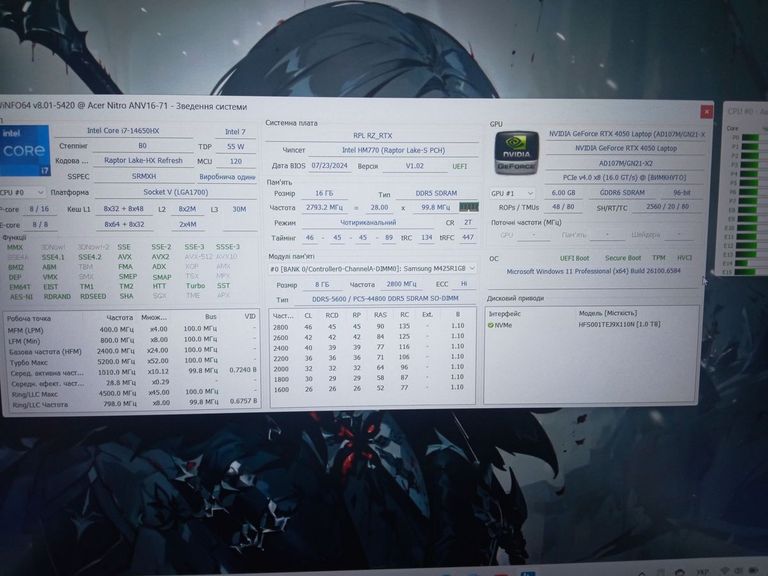Click the memory type 'DDR5 SDRAM'
The image size is (768, 576).
pyautogui.click(x=436, y=193)
